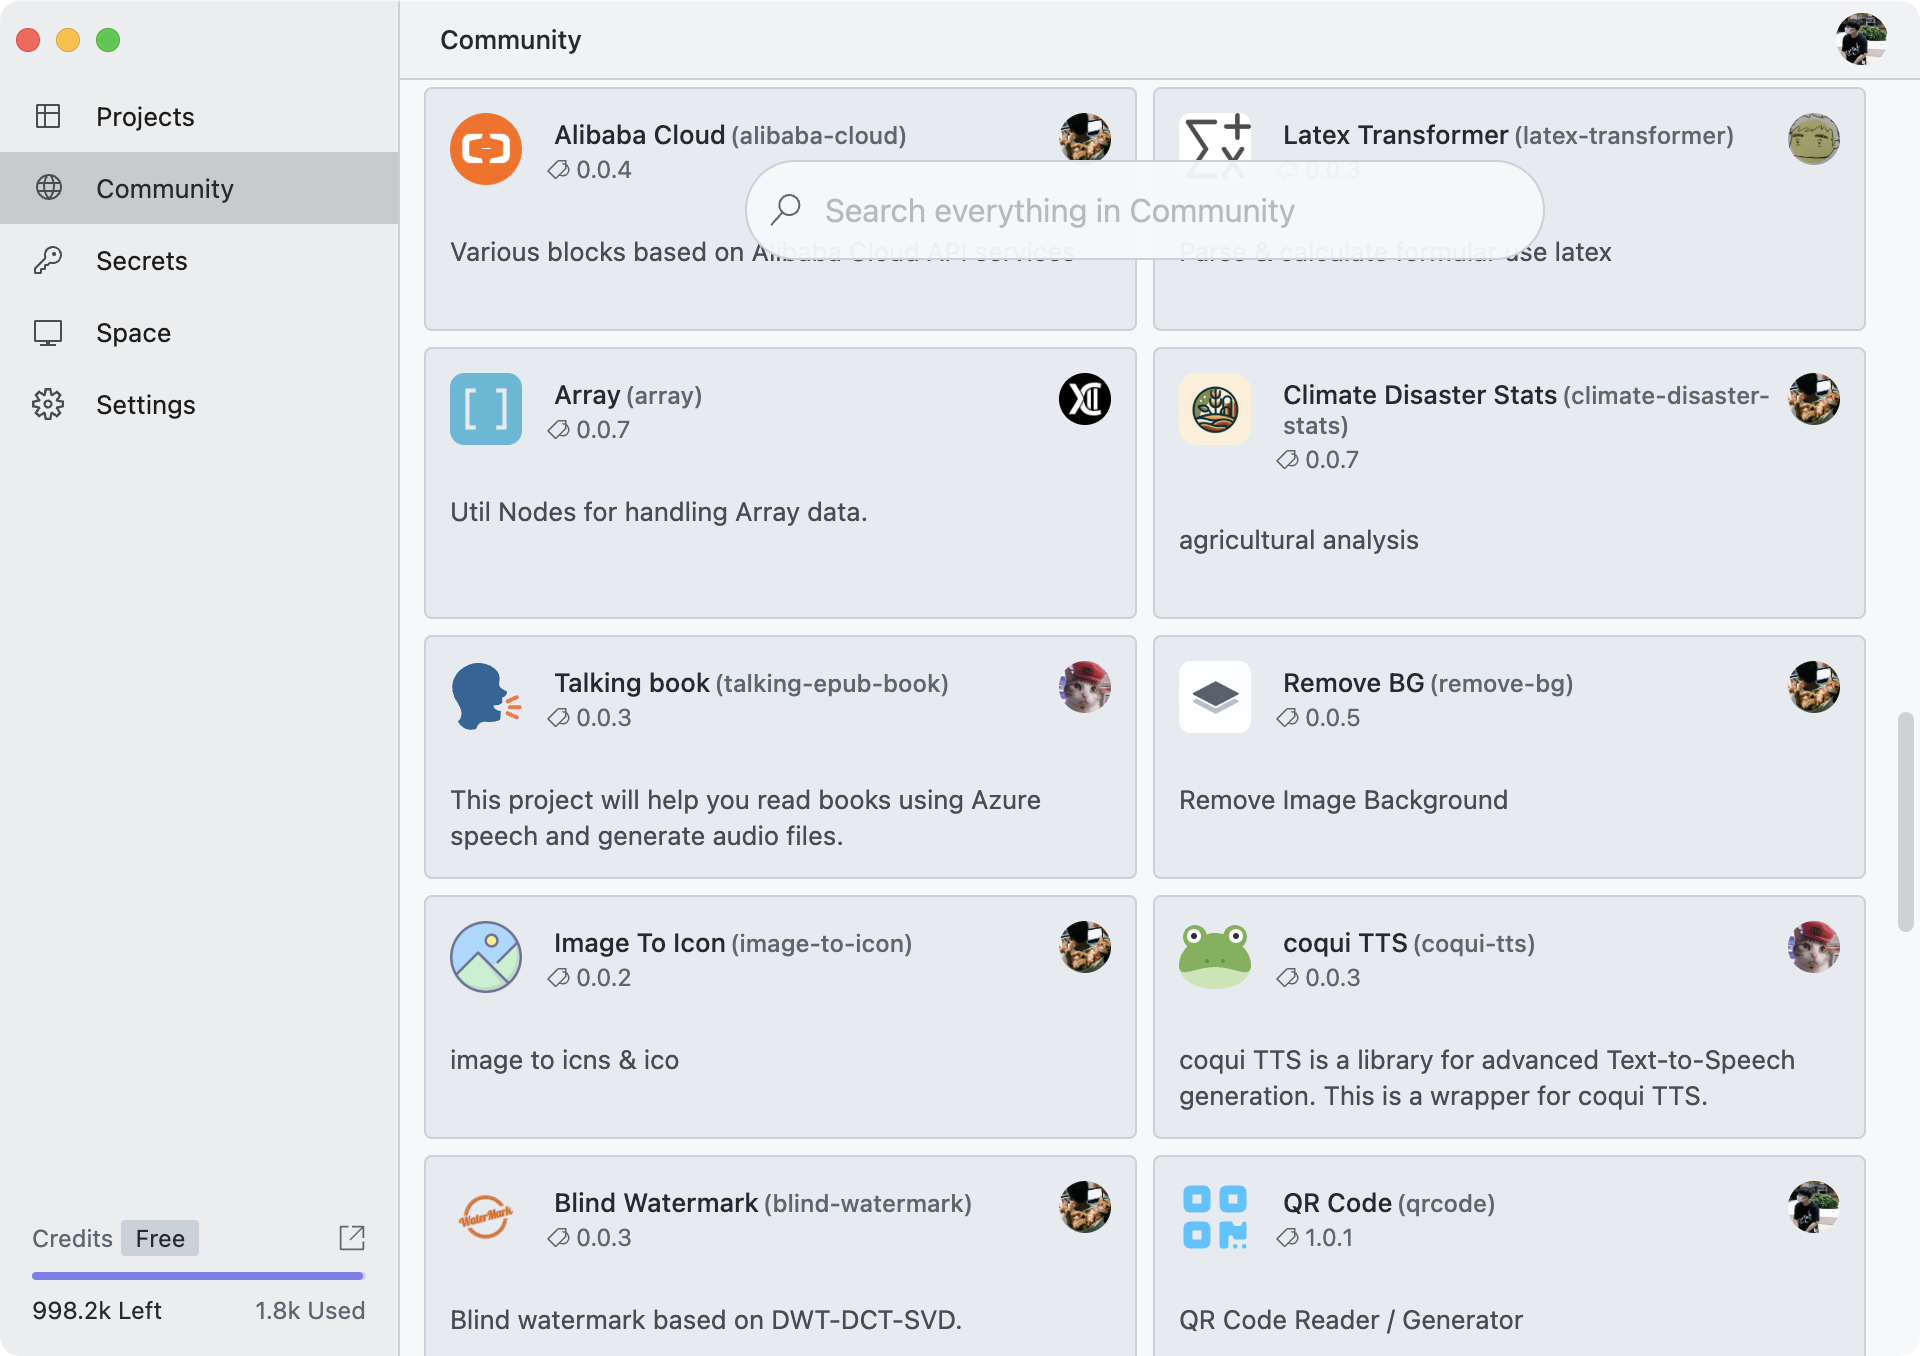This screenshot has width=1920, height=1356.
Task: Click the Alibaba Cloud orange logo icon
Action: pyautogui.click(x=485, y=149)
